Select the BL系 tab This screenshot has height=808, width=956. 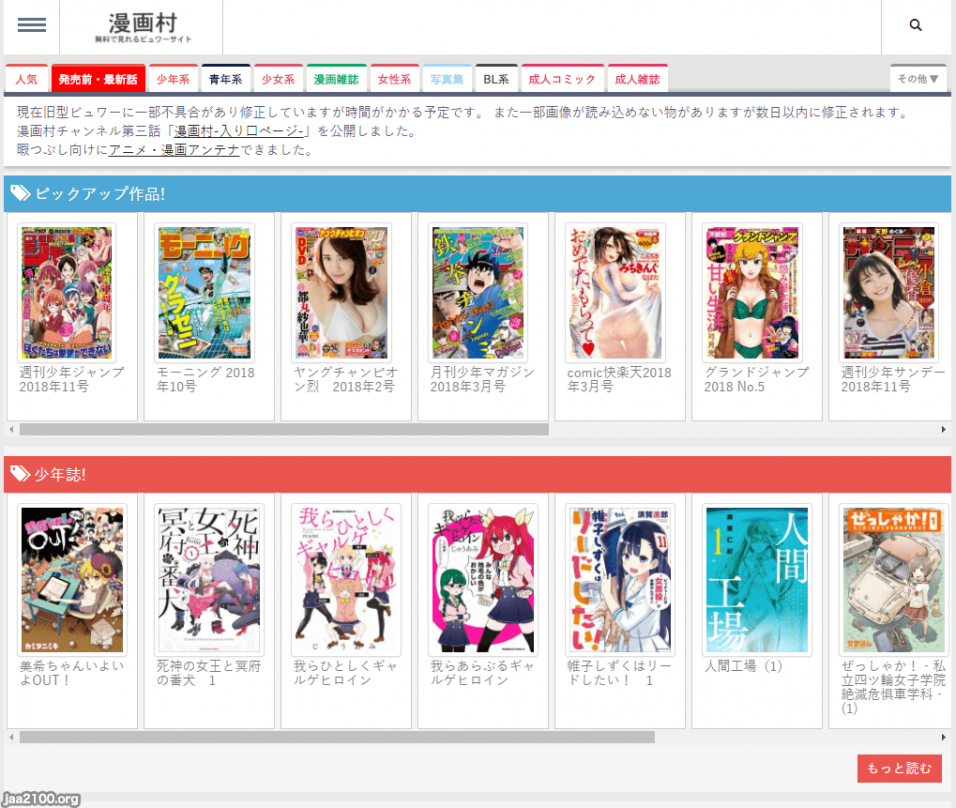(496, 79)
